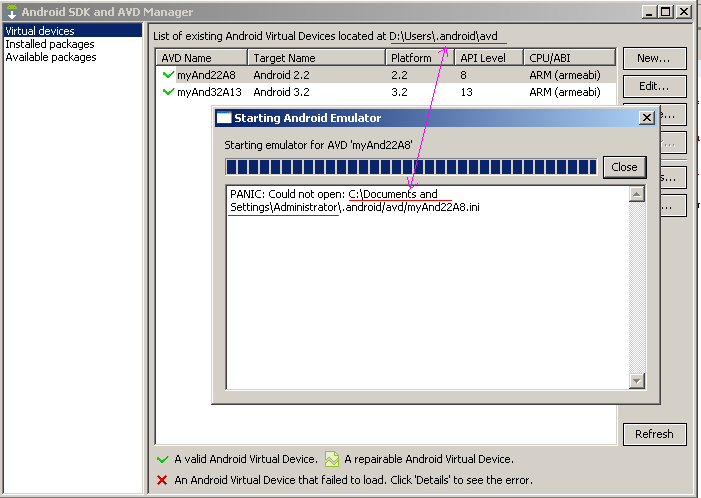Viewport: 701px width, 498px height.
Task: Sort by Target Name column header
Action: click(x=316, y=58)
